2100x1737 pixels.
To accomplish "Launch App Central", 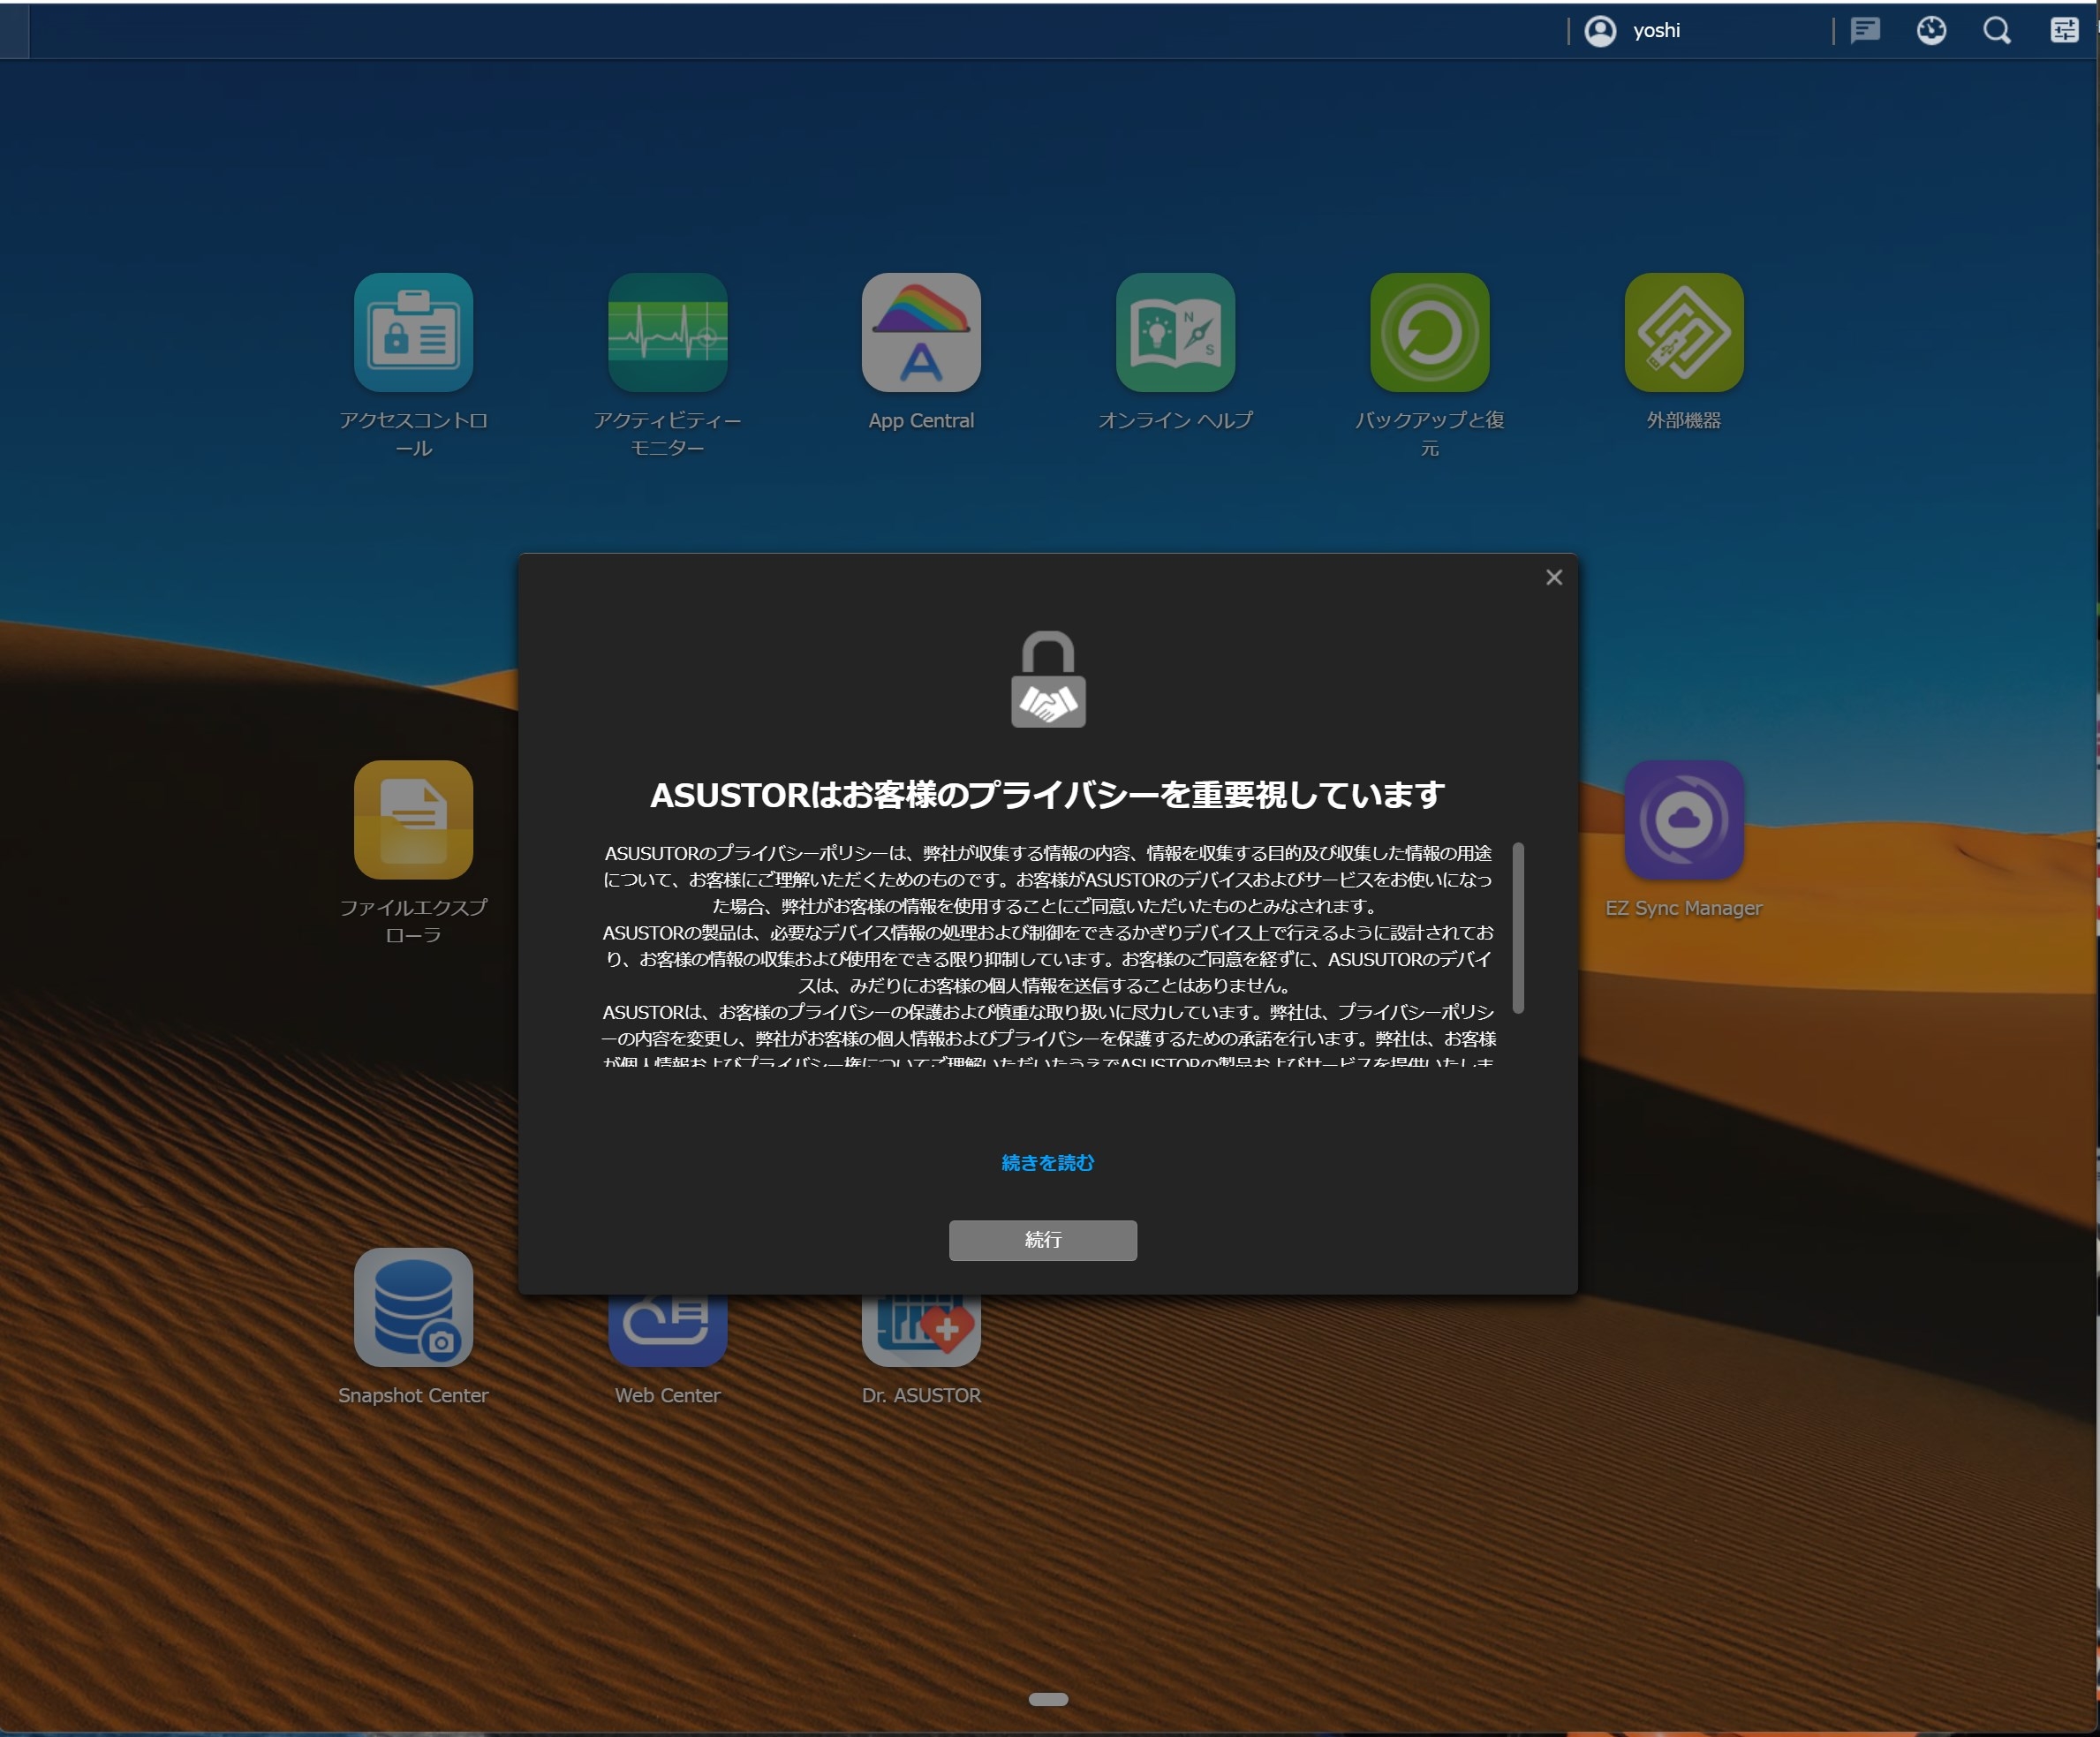I will (x=921, y=333).
